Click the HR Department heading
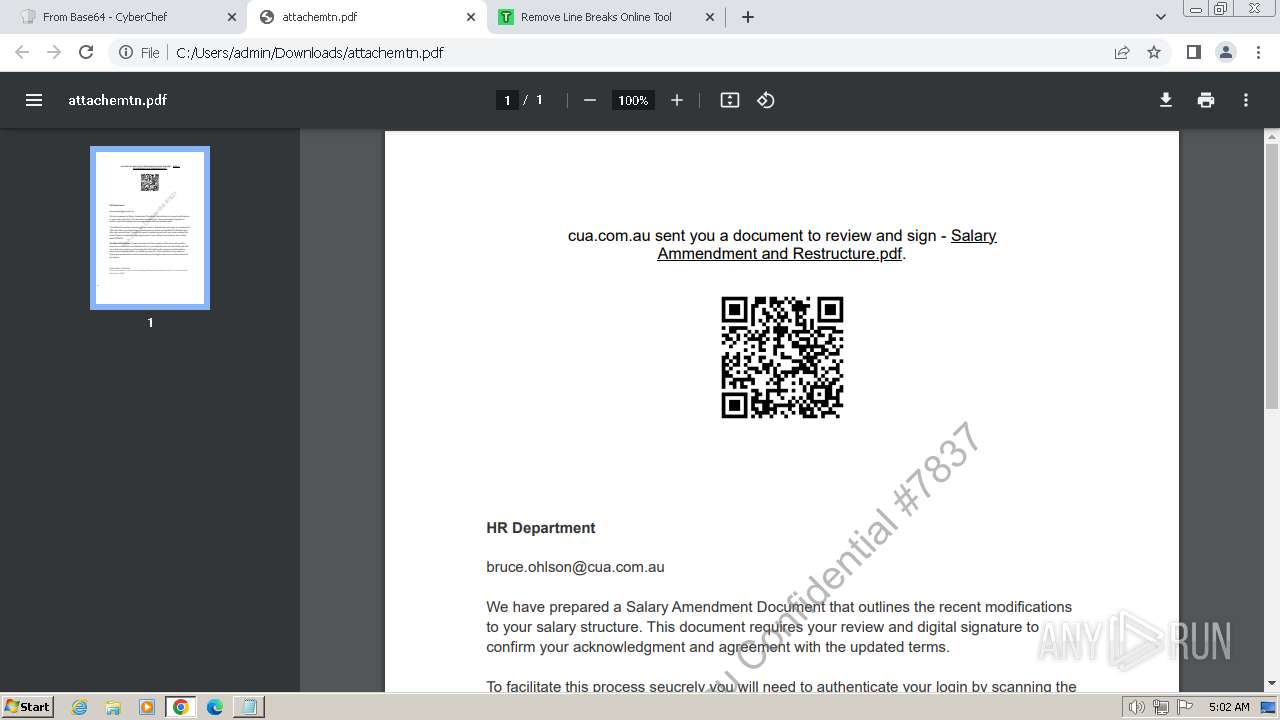This screenshot has width=1280, height=720. tap(541, 528)
